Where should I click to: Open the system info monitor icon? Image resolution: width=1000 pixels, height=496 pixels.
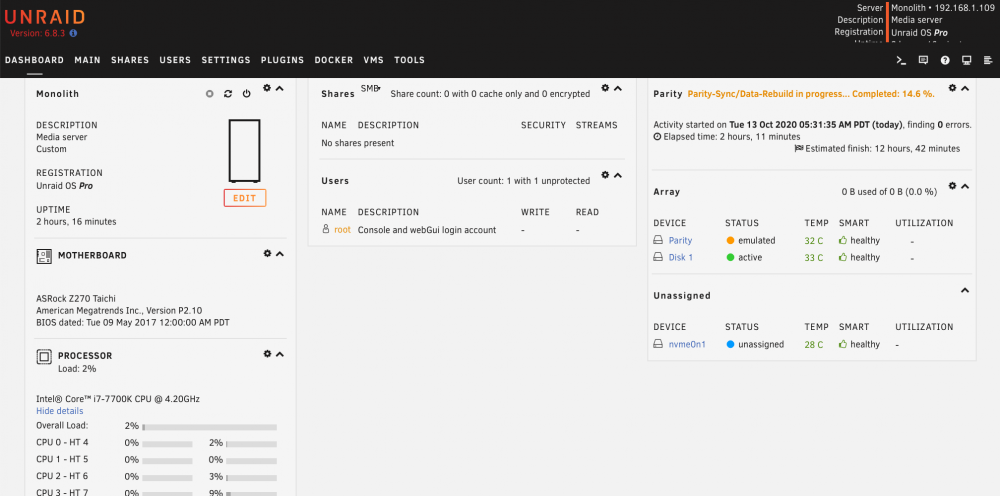pos(967,60)
